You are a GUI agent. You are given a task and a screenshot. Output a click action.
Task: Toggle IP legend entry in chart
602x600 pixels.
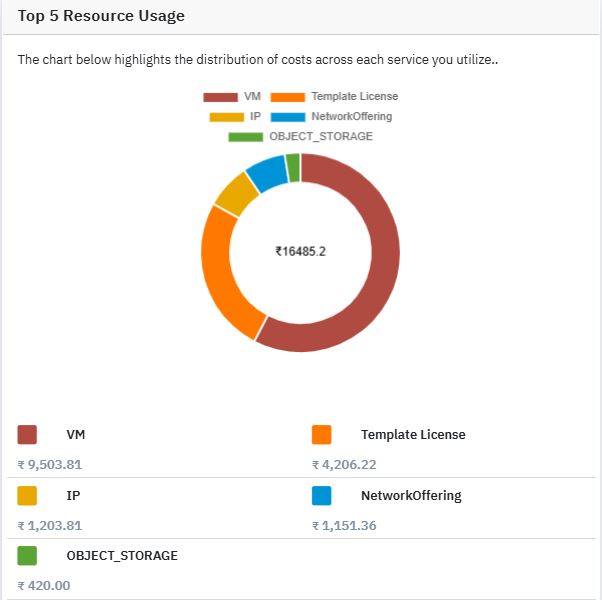[235, 116]
